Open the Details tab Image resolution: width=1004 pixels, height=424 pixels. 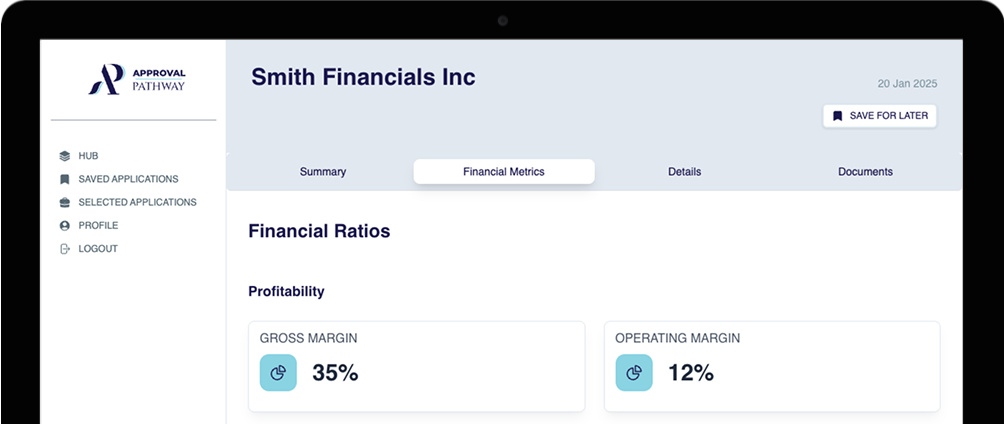pos(684,172)
